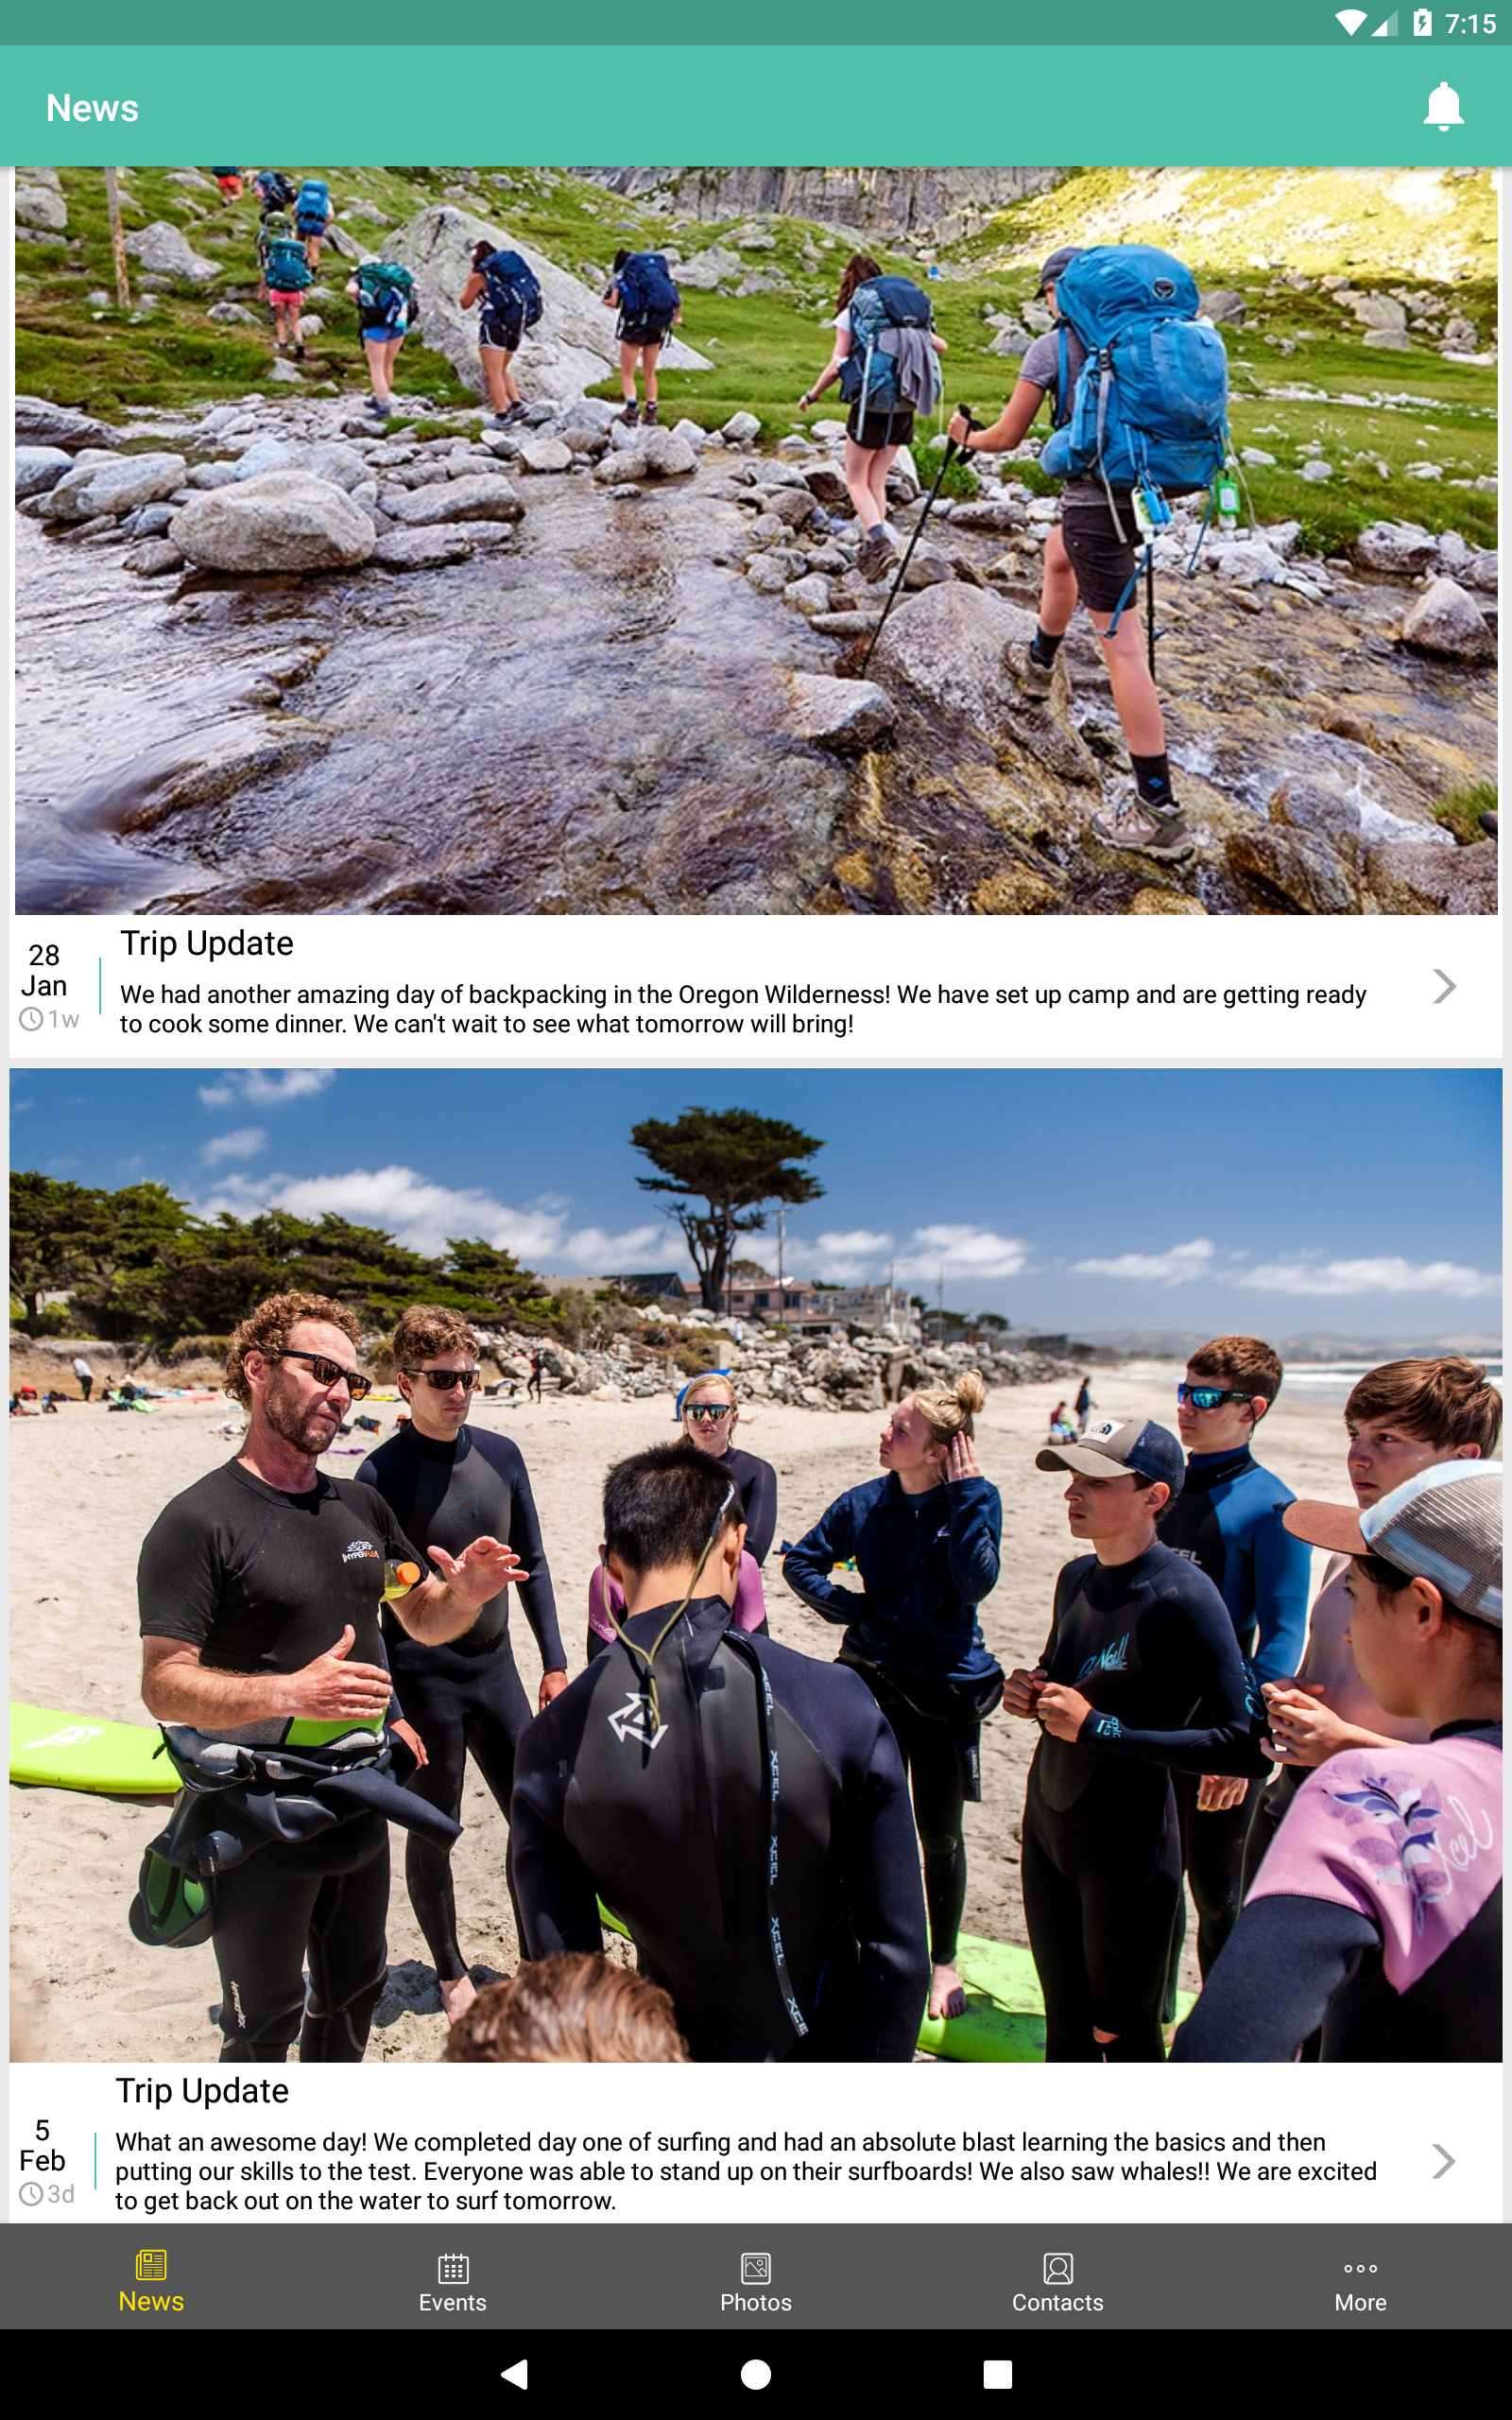This screenshot has width=1512, height=2420.
Task: Open the Photos gallery icon
Action: coord(756,2268)
